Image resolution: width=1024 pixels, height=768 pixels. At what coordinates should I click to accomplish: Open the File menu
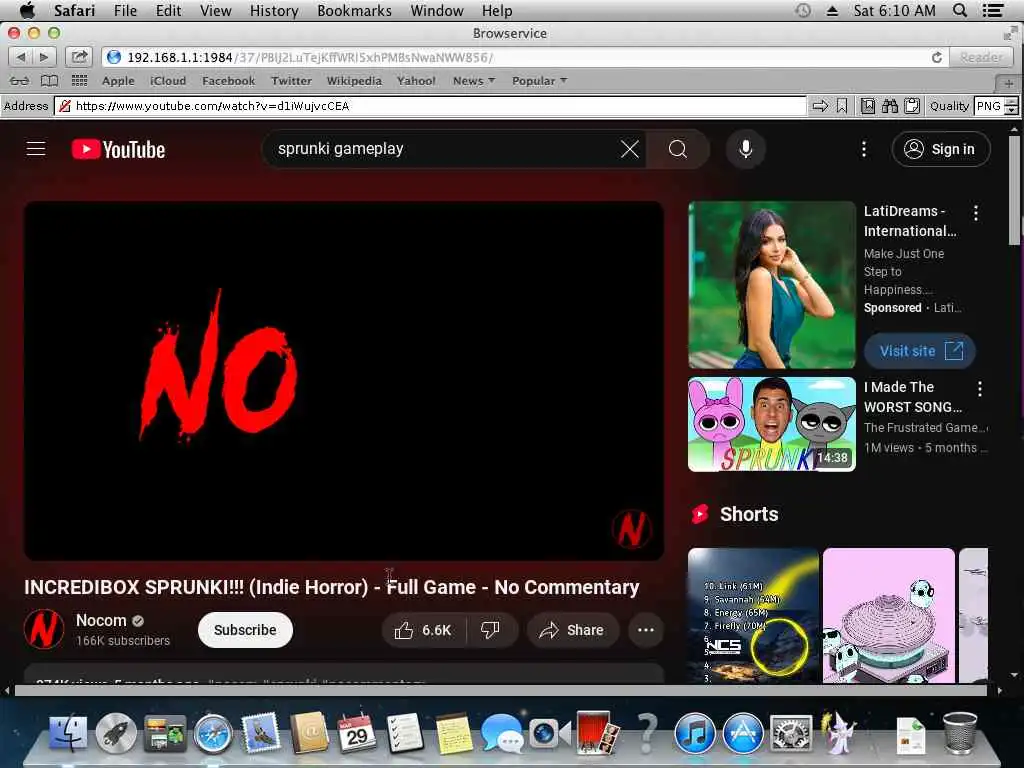pyautogui.click(x=125, y=10)
